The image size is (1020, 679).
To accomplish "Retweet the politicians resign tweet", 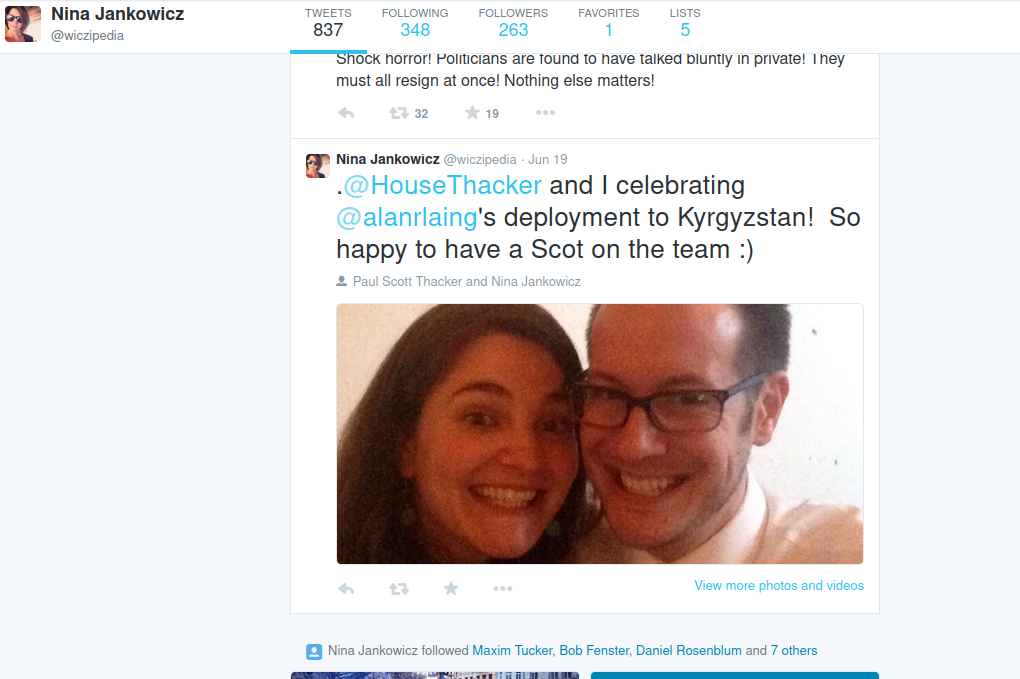I will tap(399, 113).
